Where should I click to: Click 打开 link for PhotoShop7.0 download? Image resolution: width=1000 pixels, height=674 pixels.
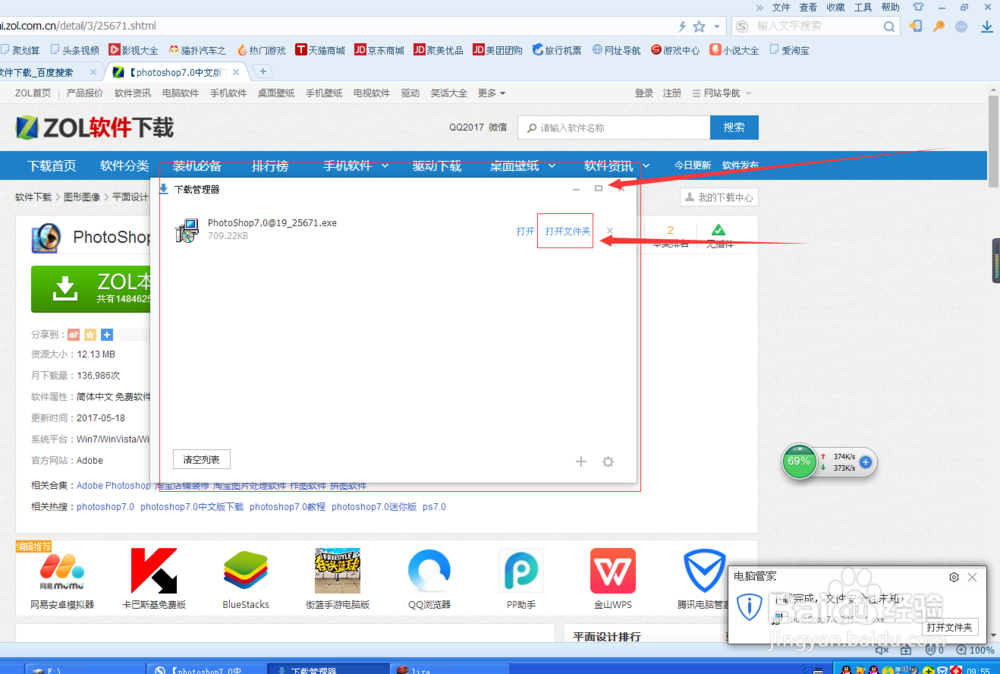click(525, 231)
